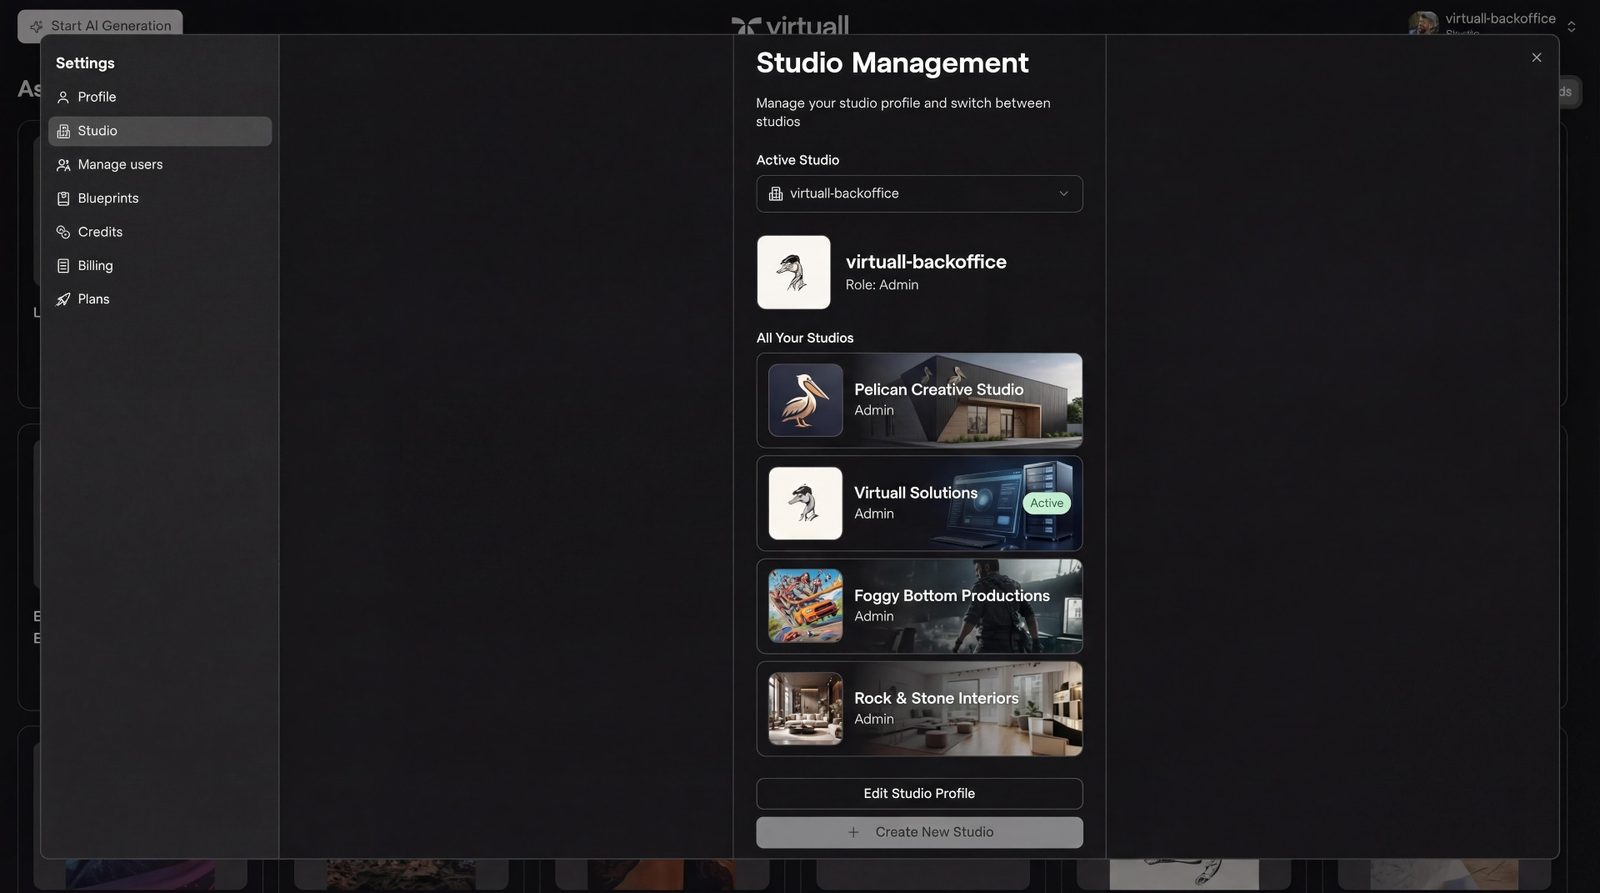Click the 'Active Studio' label
Image resolution: width=1600 pixels, height=893 pixels.
click(797, 160)
